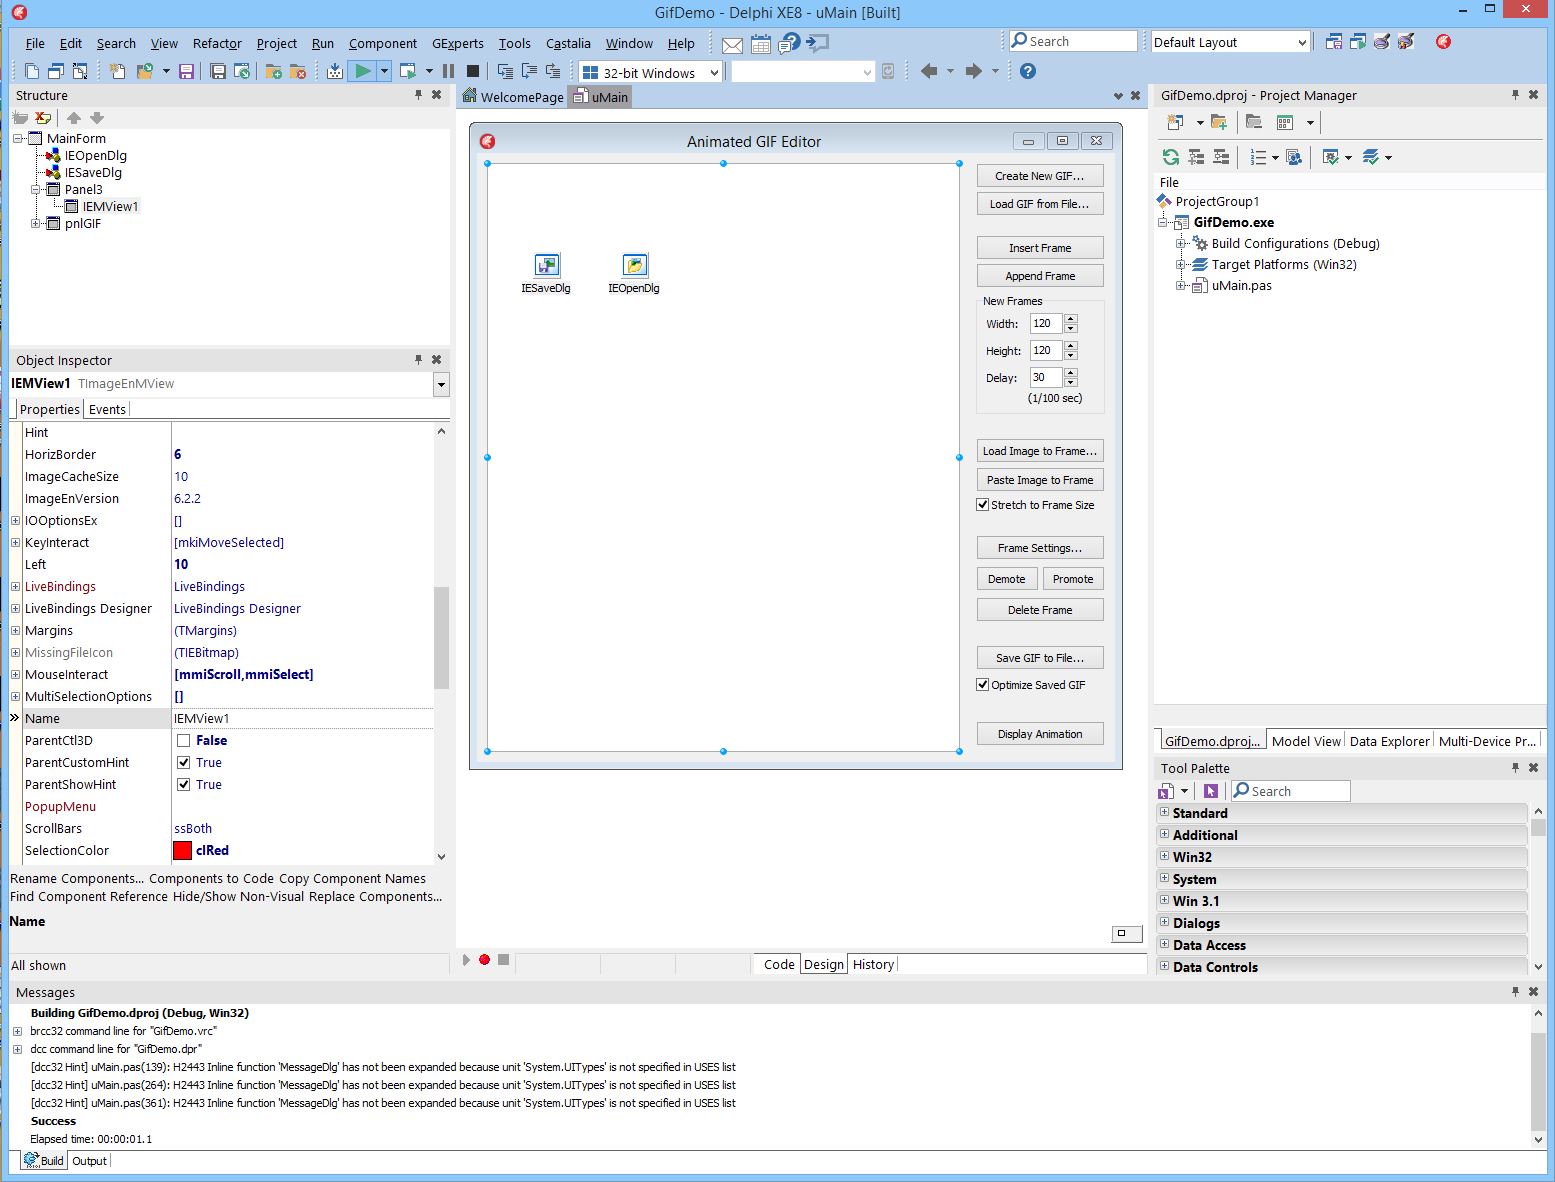Click the Trace Into step icon
Viewport: 1555px width, 1182px height.
[505, 72]
